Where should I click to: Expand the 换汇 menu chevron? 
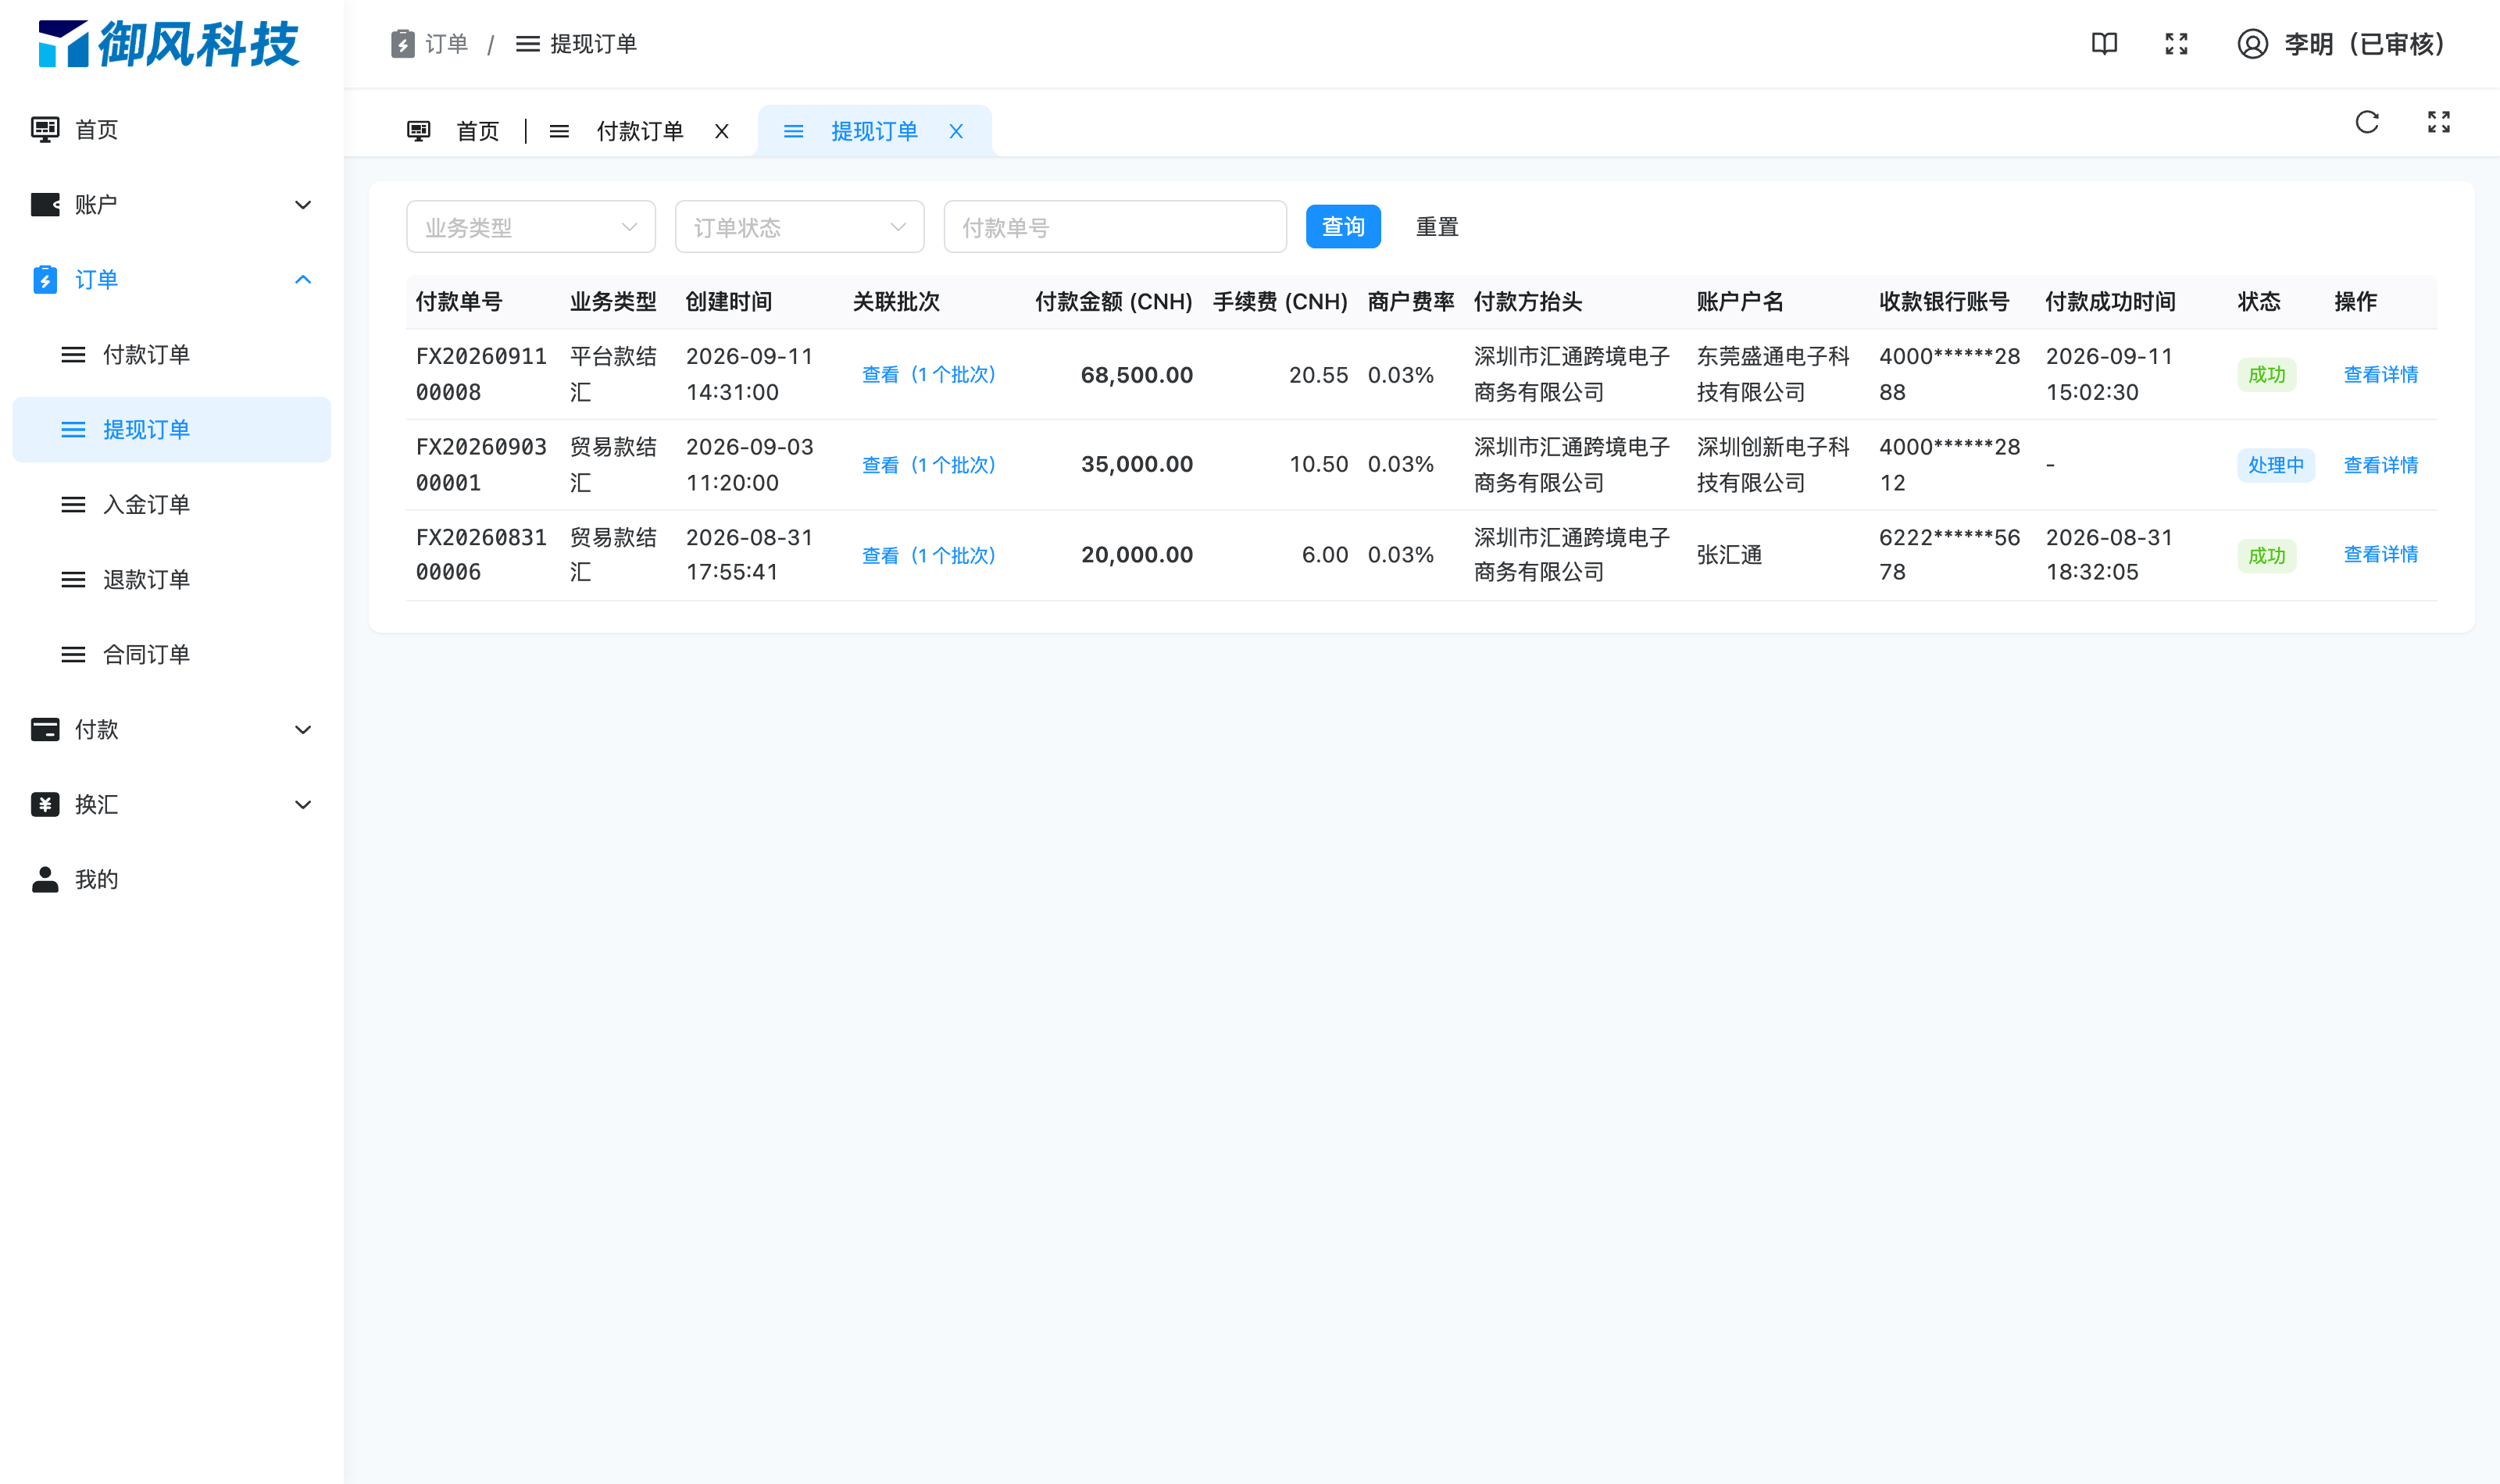click(x=303, y=805)
